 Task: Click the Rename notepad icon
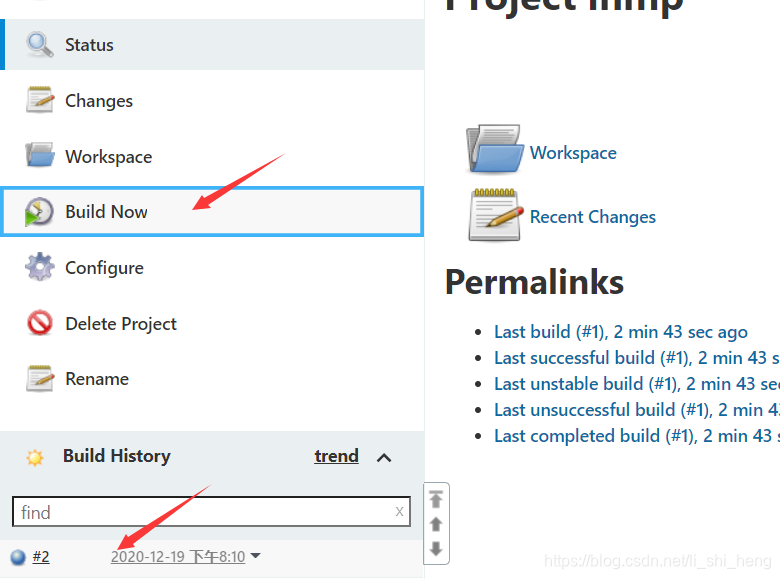tap(40, 379)
